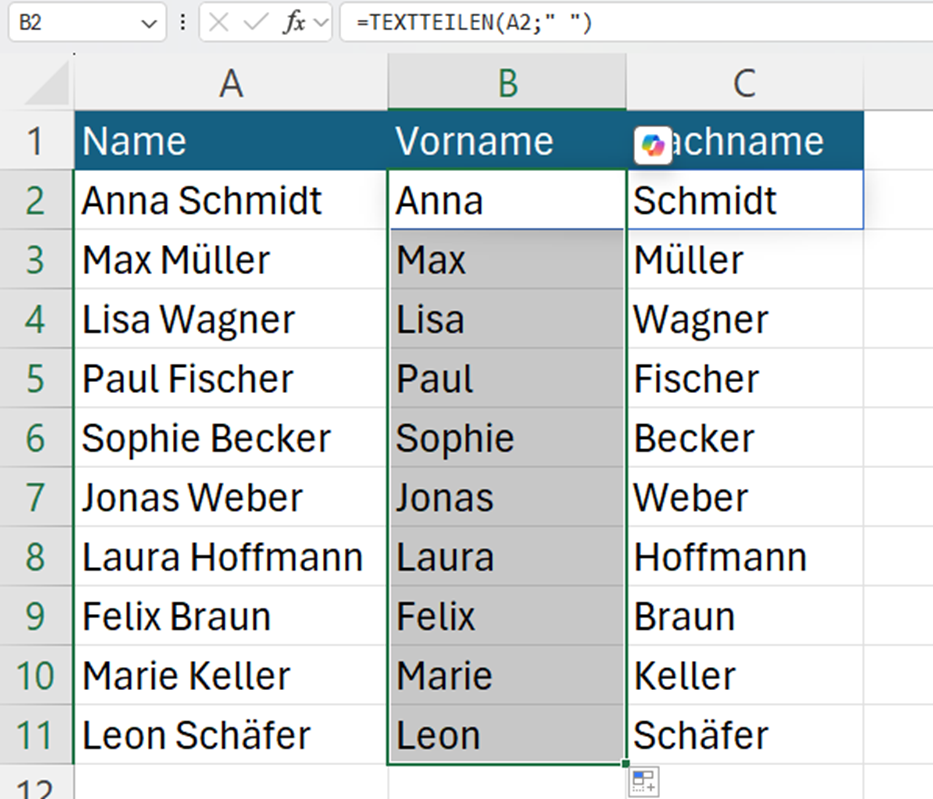The height and width of the screenshot is (799, 933).
Task: Click the Enter checkmark icon in formula bar
Action: pos(256,23)
